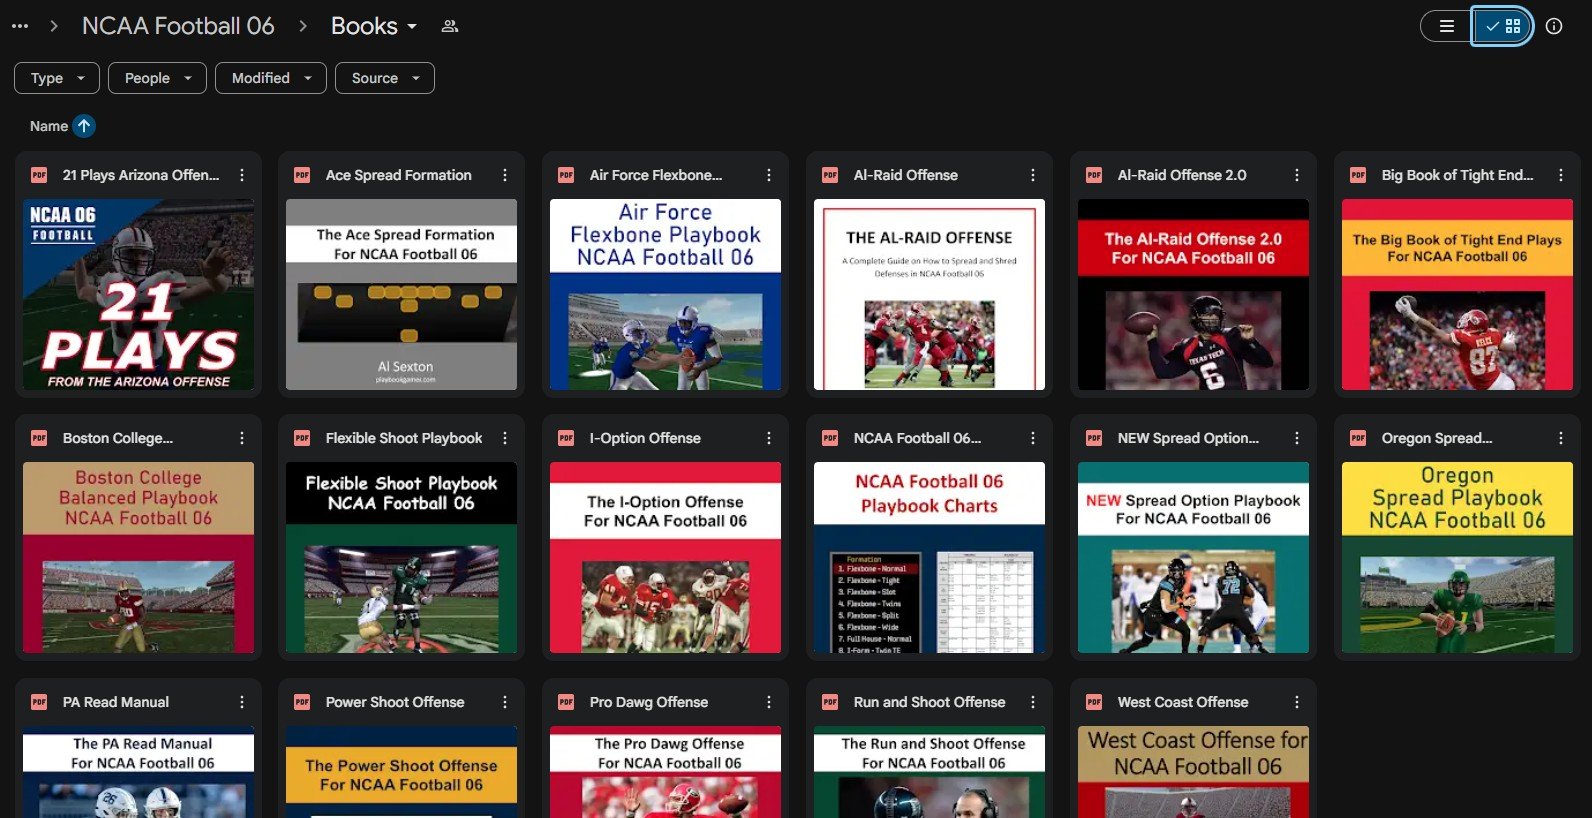Screen dimensions: 1592x818
Task: Open more options for NEW Spread Option file
Action: (1297, 438)
